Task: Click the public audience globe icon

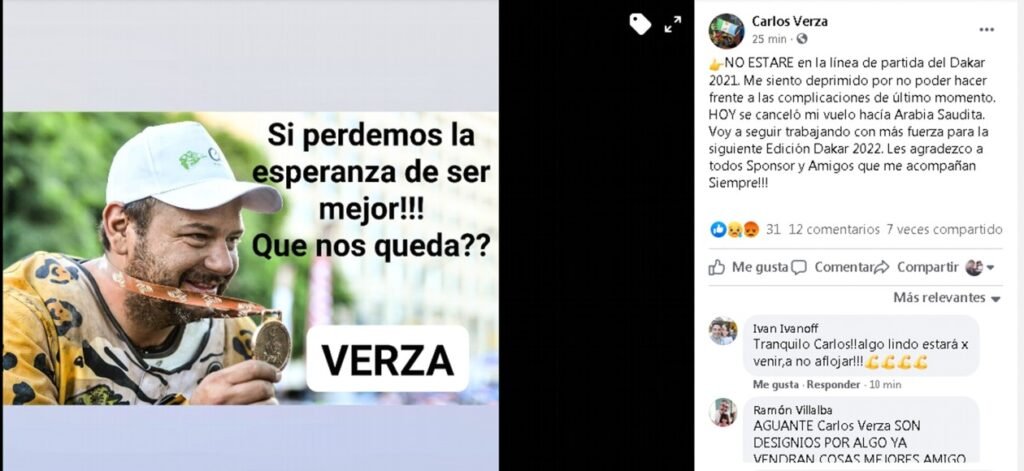Action: (801, 39)
